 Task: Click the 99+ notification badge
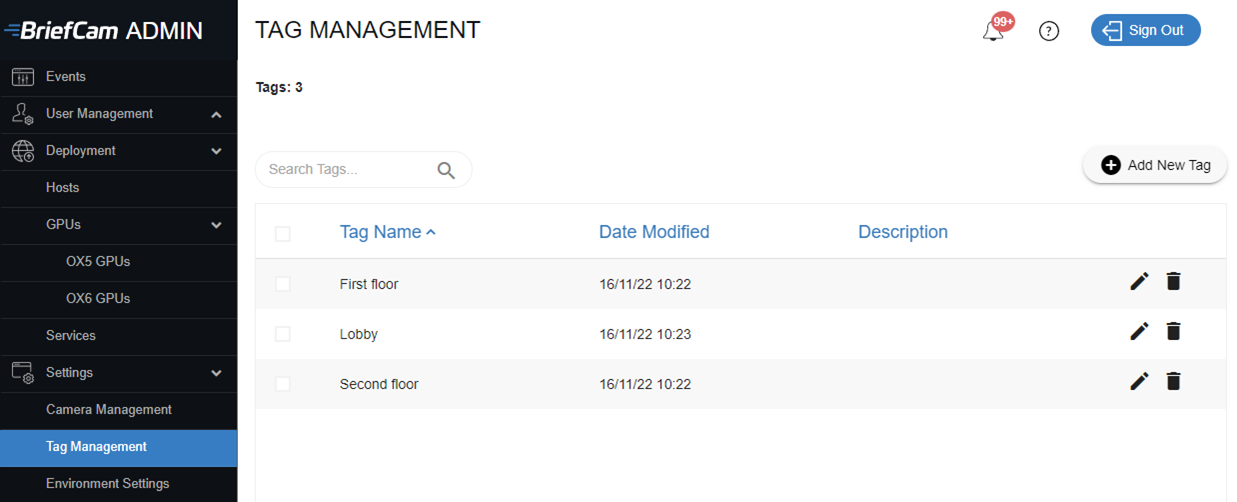1003,21
